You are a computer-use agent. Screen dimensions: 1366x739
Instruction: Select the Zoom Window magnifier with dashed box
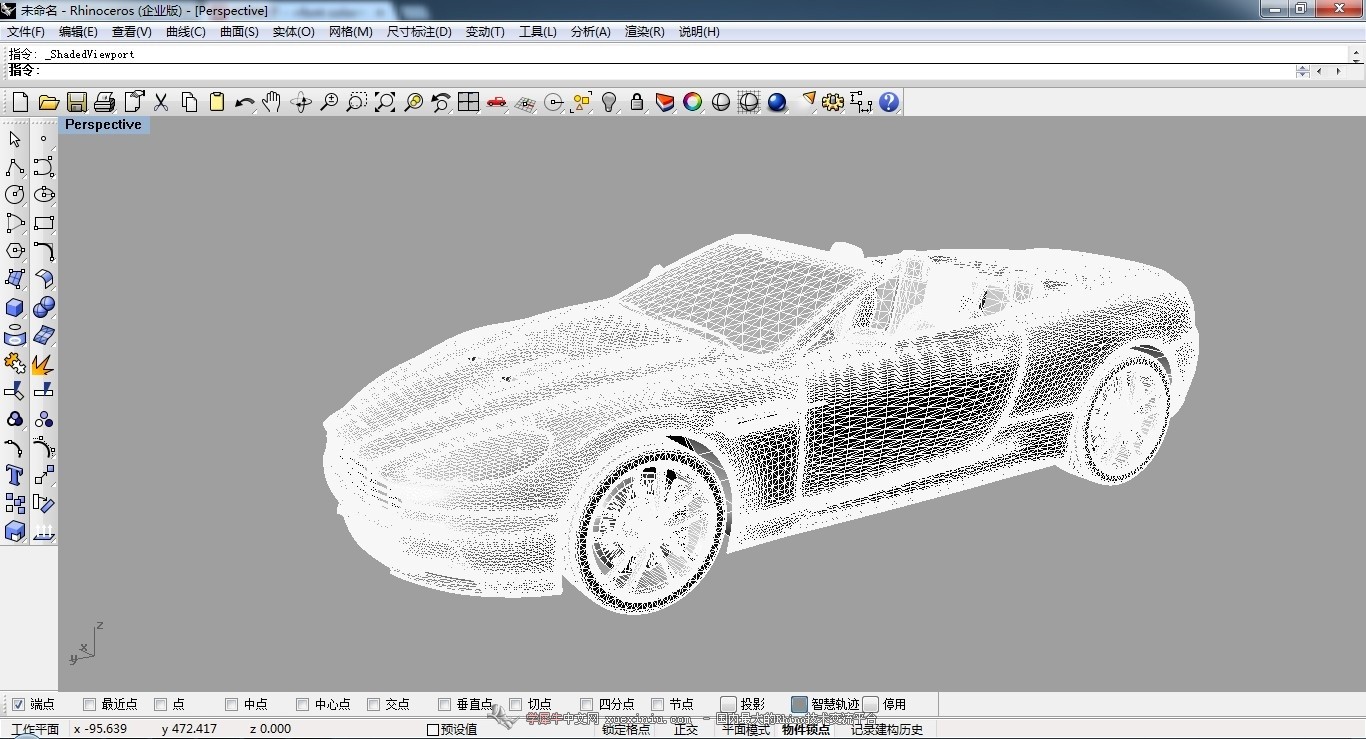tap(356, 102)
